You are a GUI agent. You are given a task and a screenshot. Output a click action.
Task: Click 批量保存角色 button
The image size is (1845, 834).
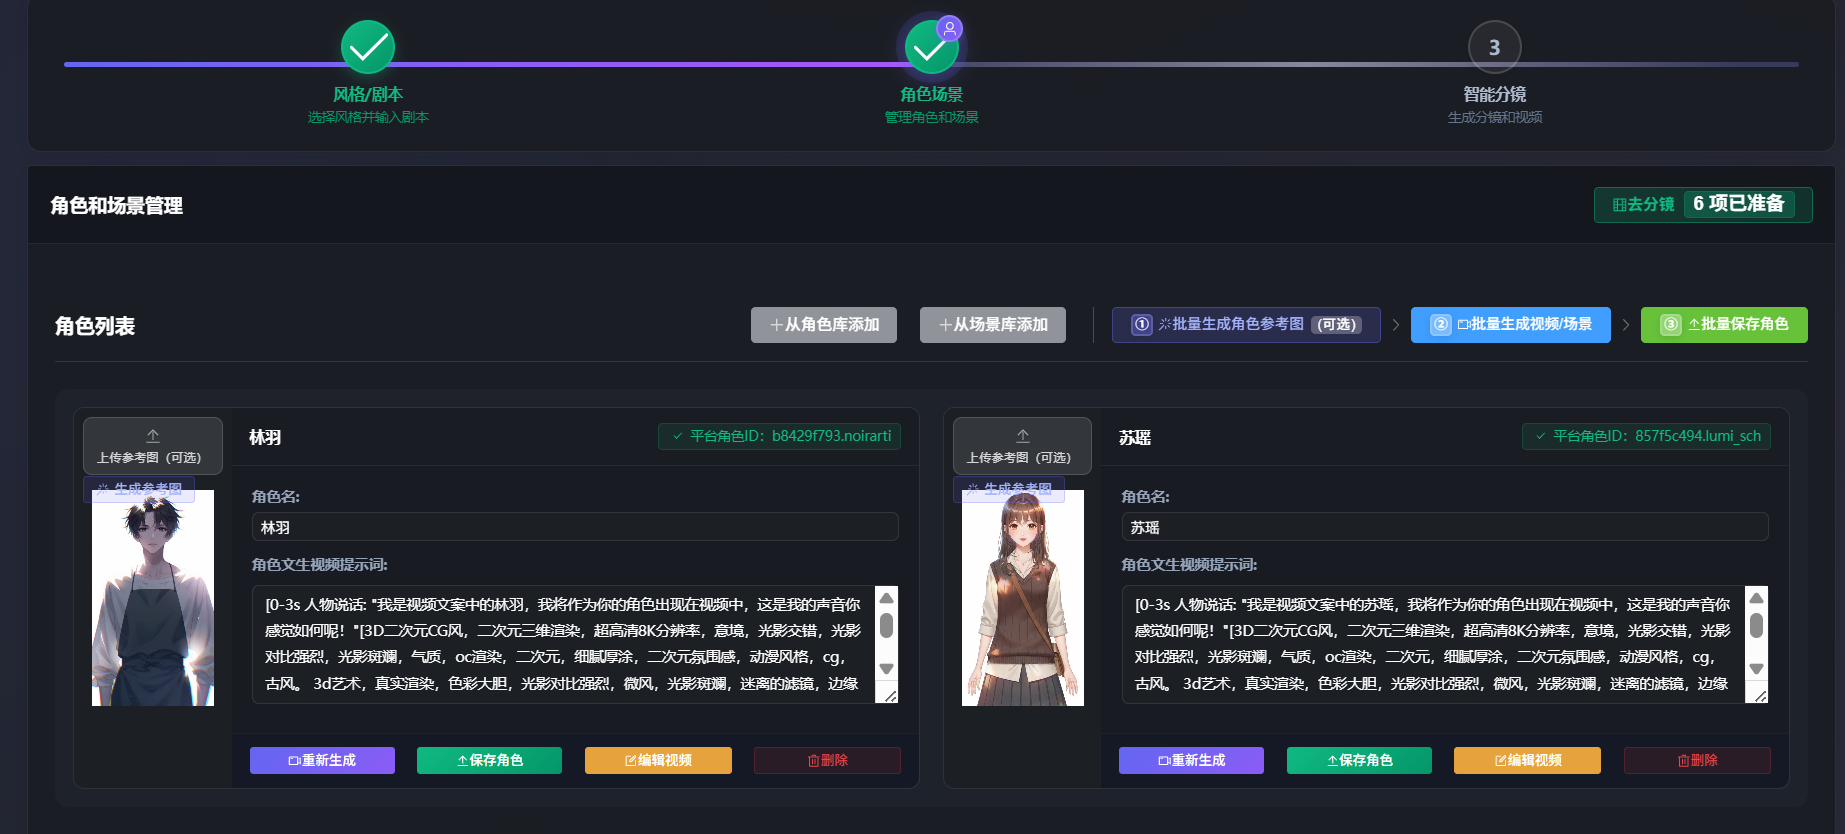[1724, 325]
